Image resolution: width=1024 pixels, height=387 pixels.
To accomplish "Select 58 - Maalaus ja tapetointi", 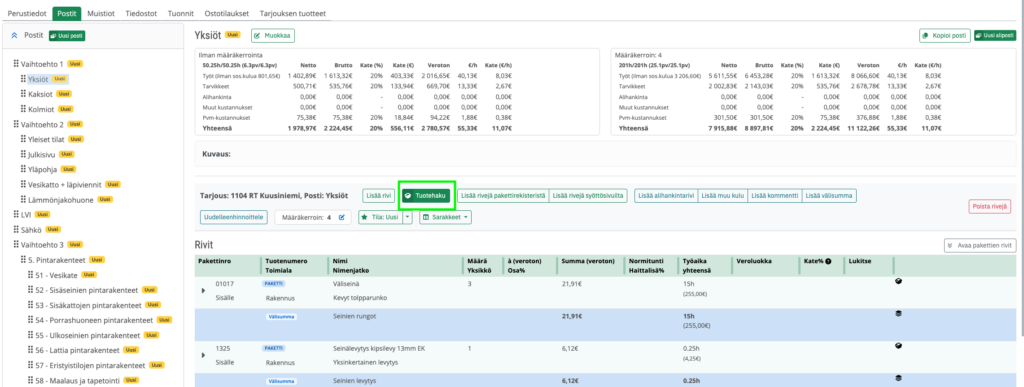I will (x=78, y=380).
